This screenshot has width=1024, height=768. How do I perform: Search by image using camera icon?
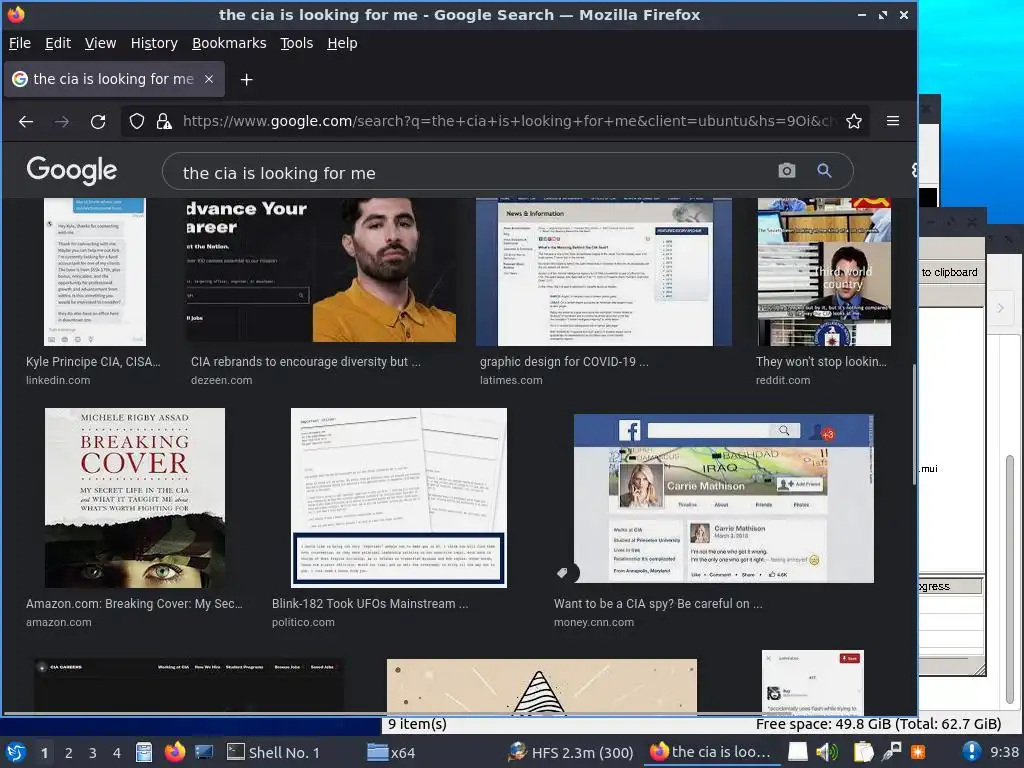(787, 171)
